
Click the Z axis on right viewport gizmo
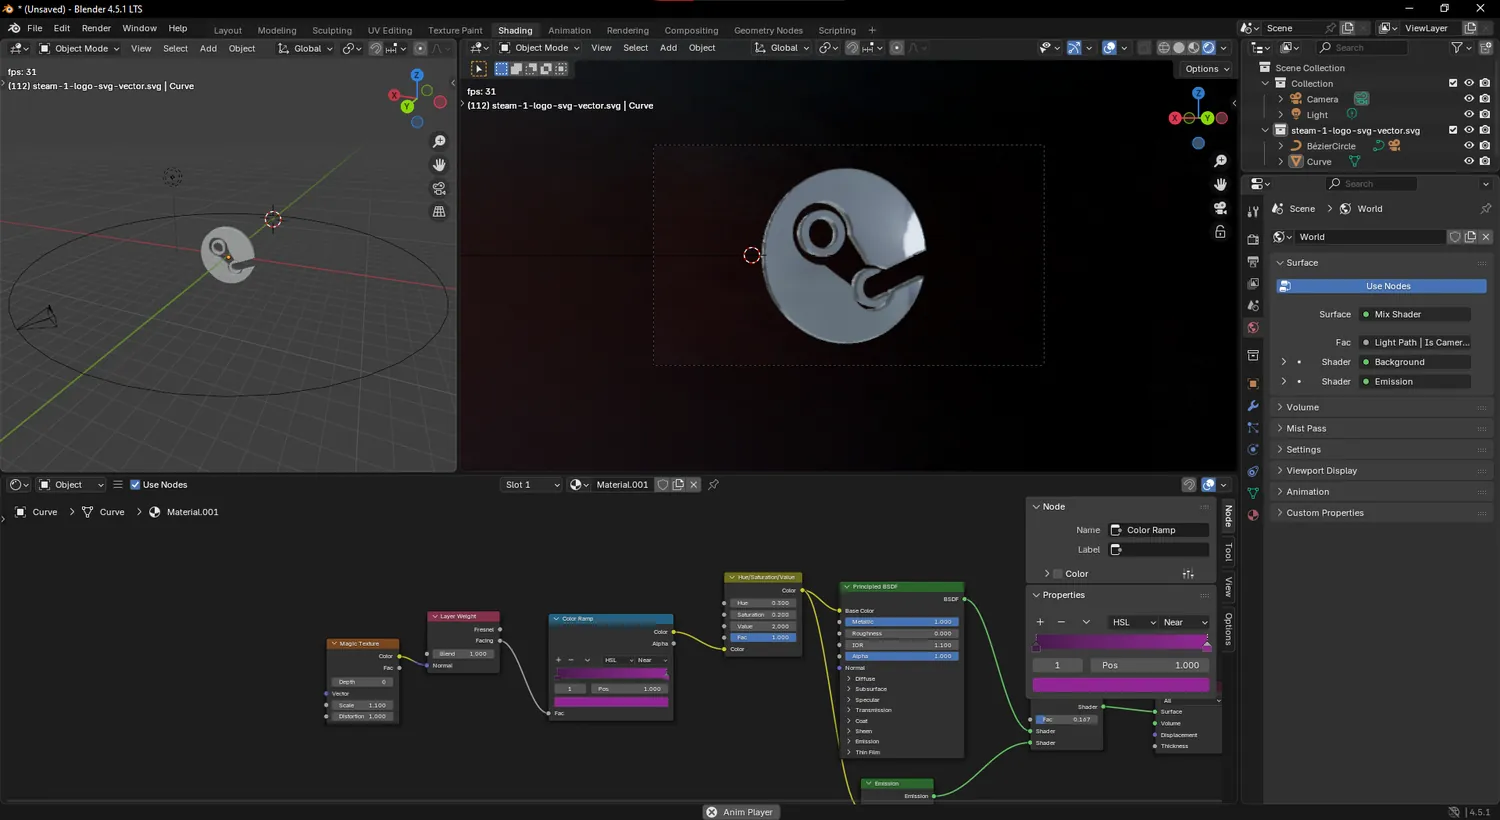tap(1198, 93)
